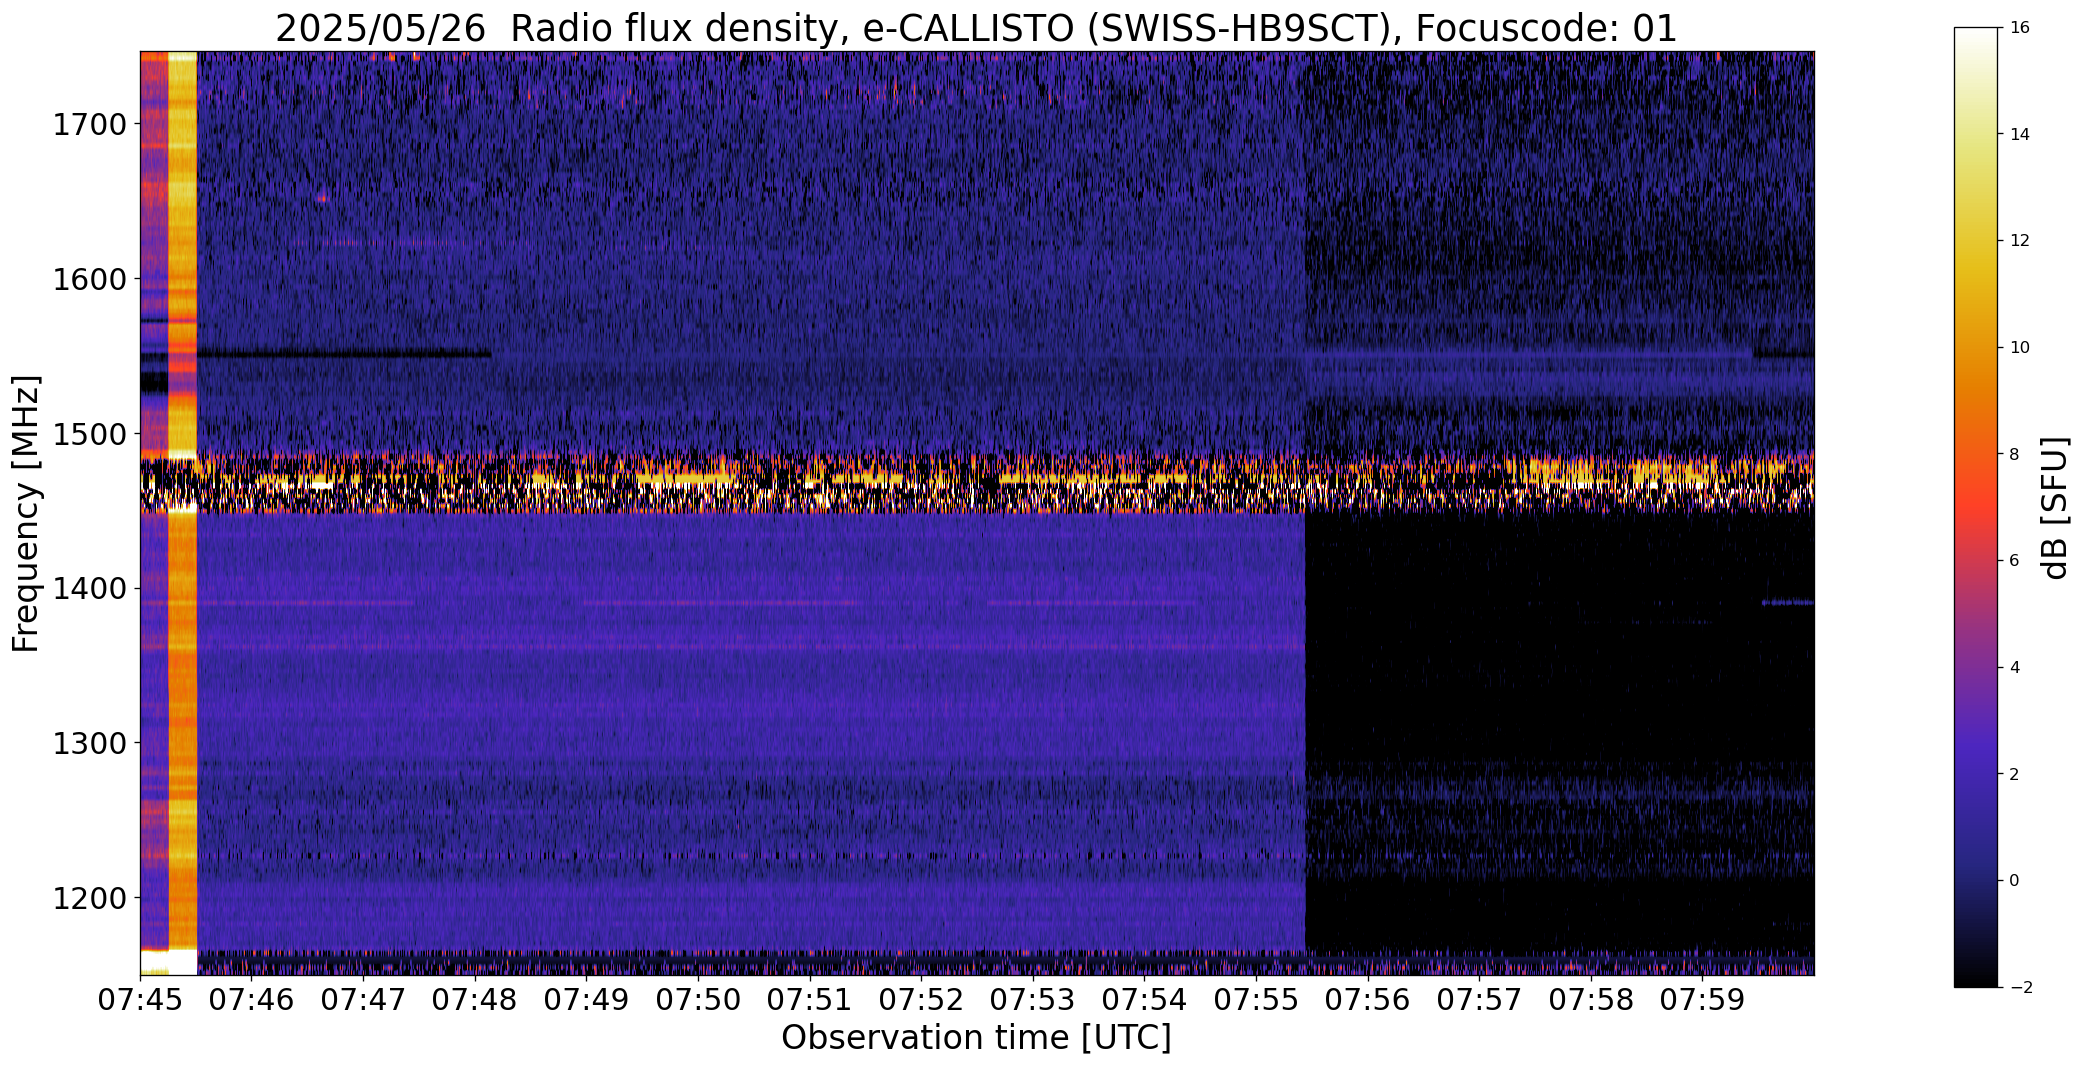Screen dimensions: 2085x1067
Task: Click the 07:57 time tick label
Action: [x=1480, y=1000]
